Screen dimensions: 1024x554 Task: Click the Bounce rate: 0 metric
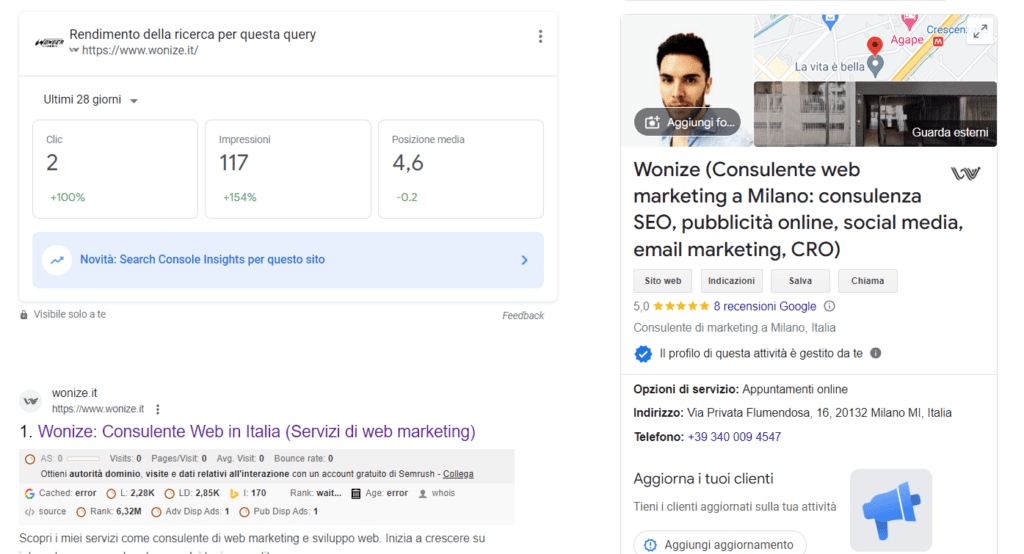(304, 459)
